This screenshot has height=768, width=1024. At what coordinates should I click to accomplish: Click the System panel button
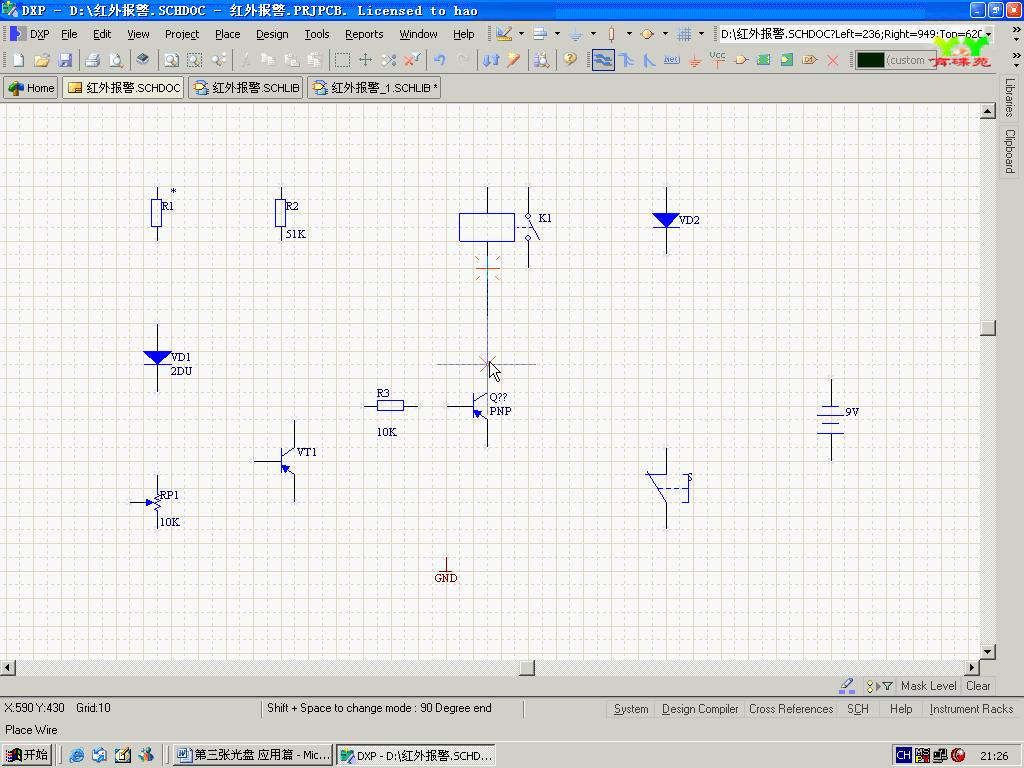pos(631,709)
